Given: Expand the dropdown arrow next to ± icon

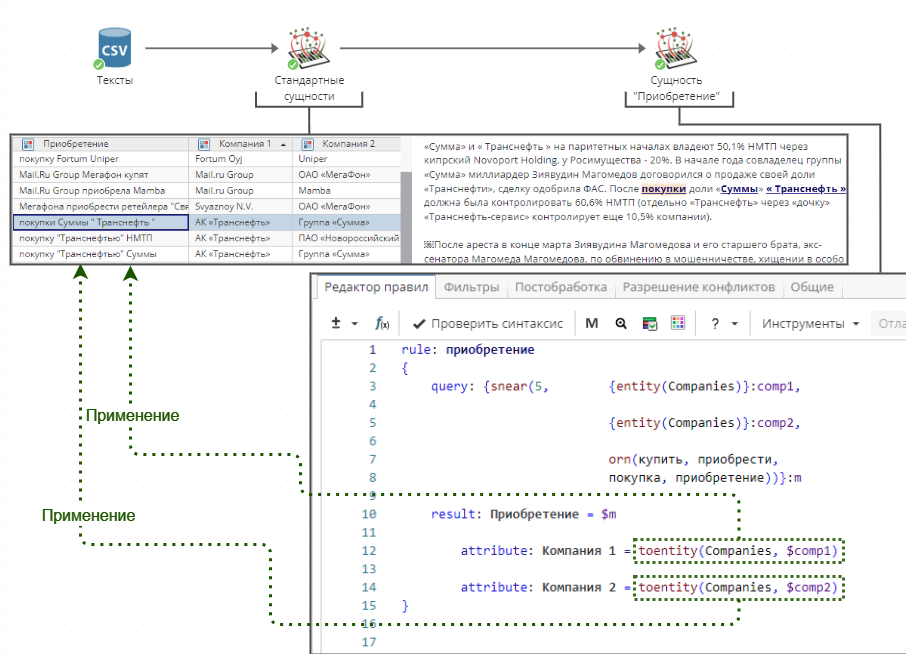Looking at the screenshot, I should (355, 324).
